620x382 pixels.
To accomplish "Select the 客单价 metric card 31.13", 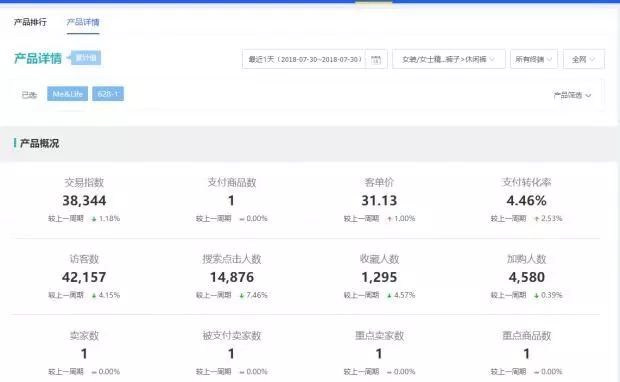I will click(379, 200).
